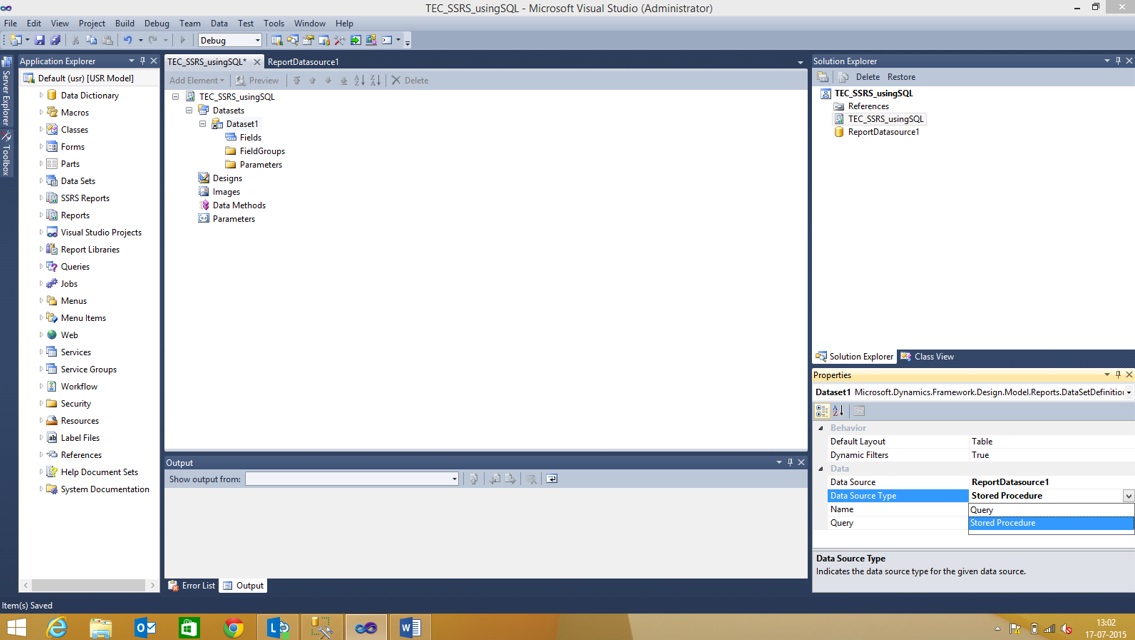Toggle auto-hide pin on Application Explorer

[141, 61]
